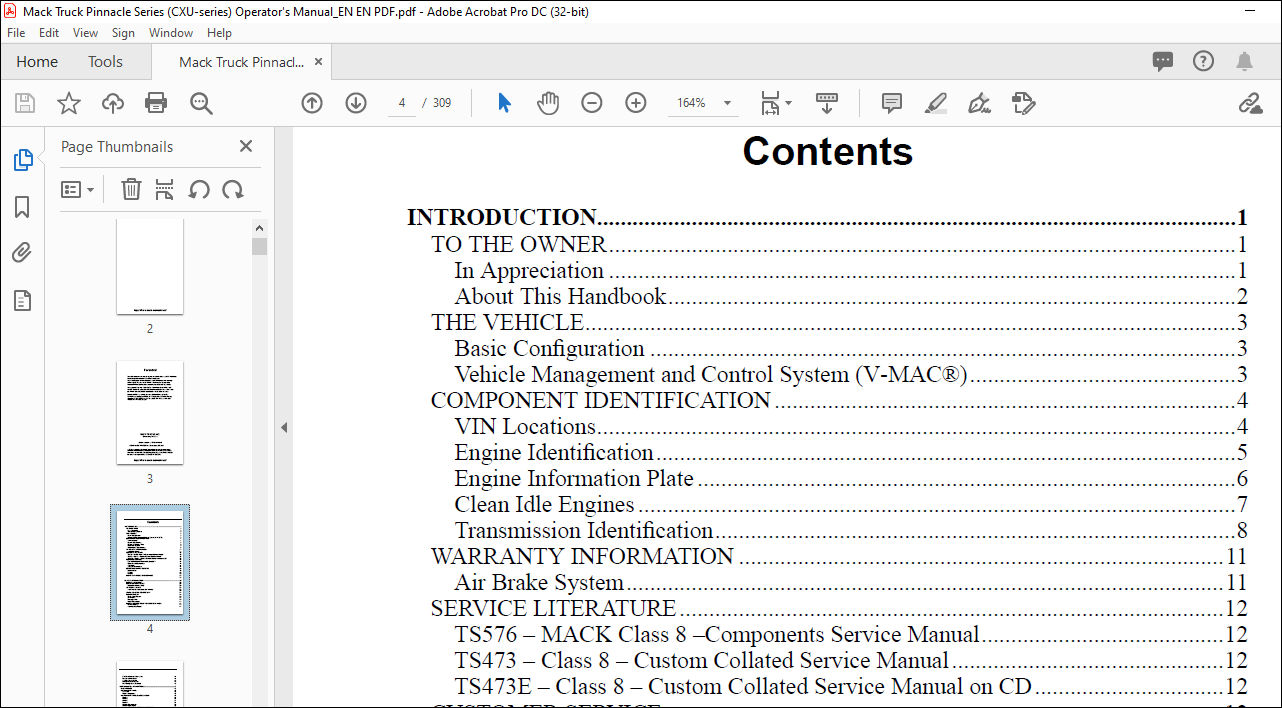Viewport: 1282px width, 708px height.
Task: Activate the Hand pan tool
Action: pos(548,103)
